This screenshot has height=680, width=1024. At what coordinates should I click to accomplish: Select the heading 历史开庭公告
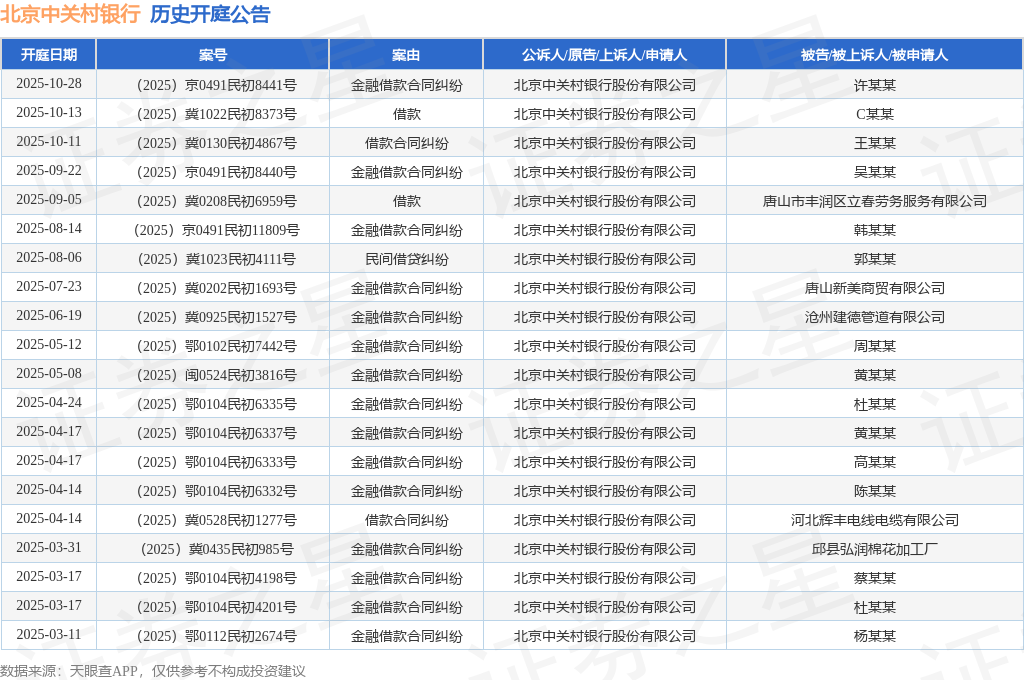[210, 14]
